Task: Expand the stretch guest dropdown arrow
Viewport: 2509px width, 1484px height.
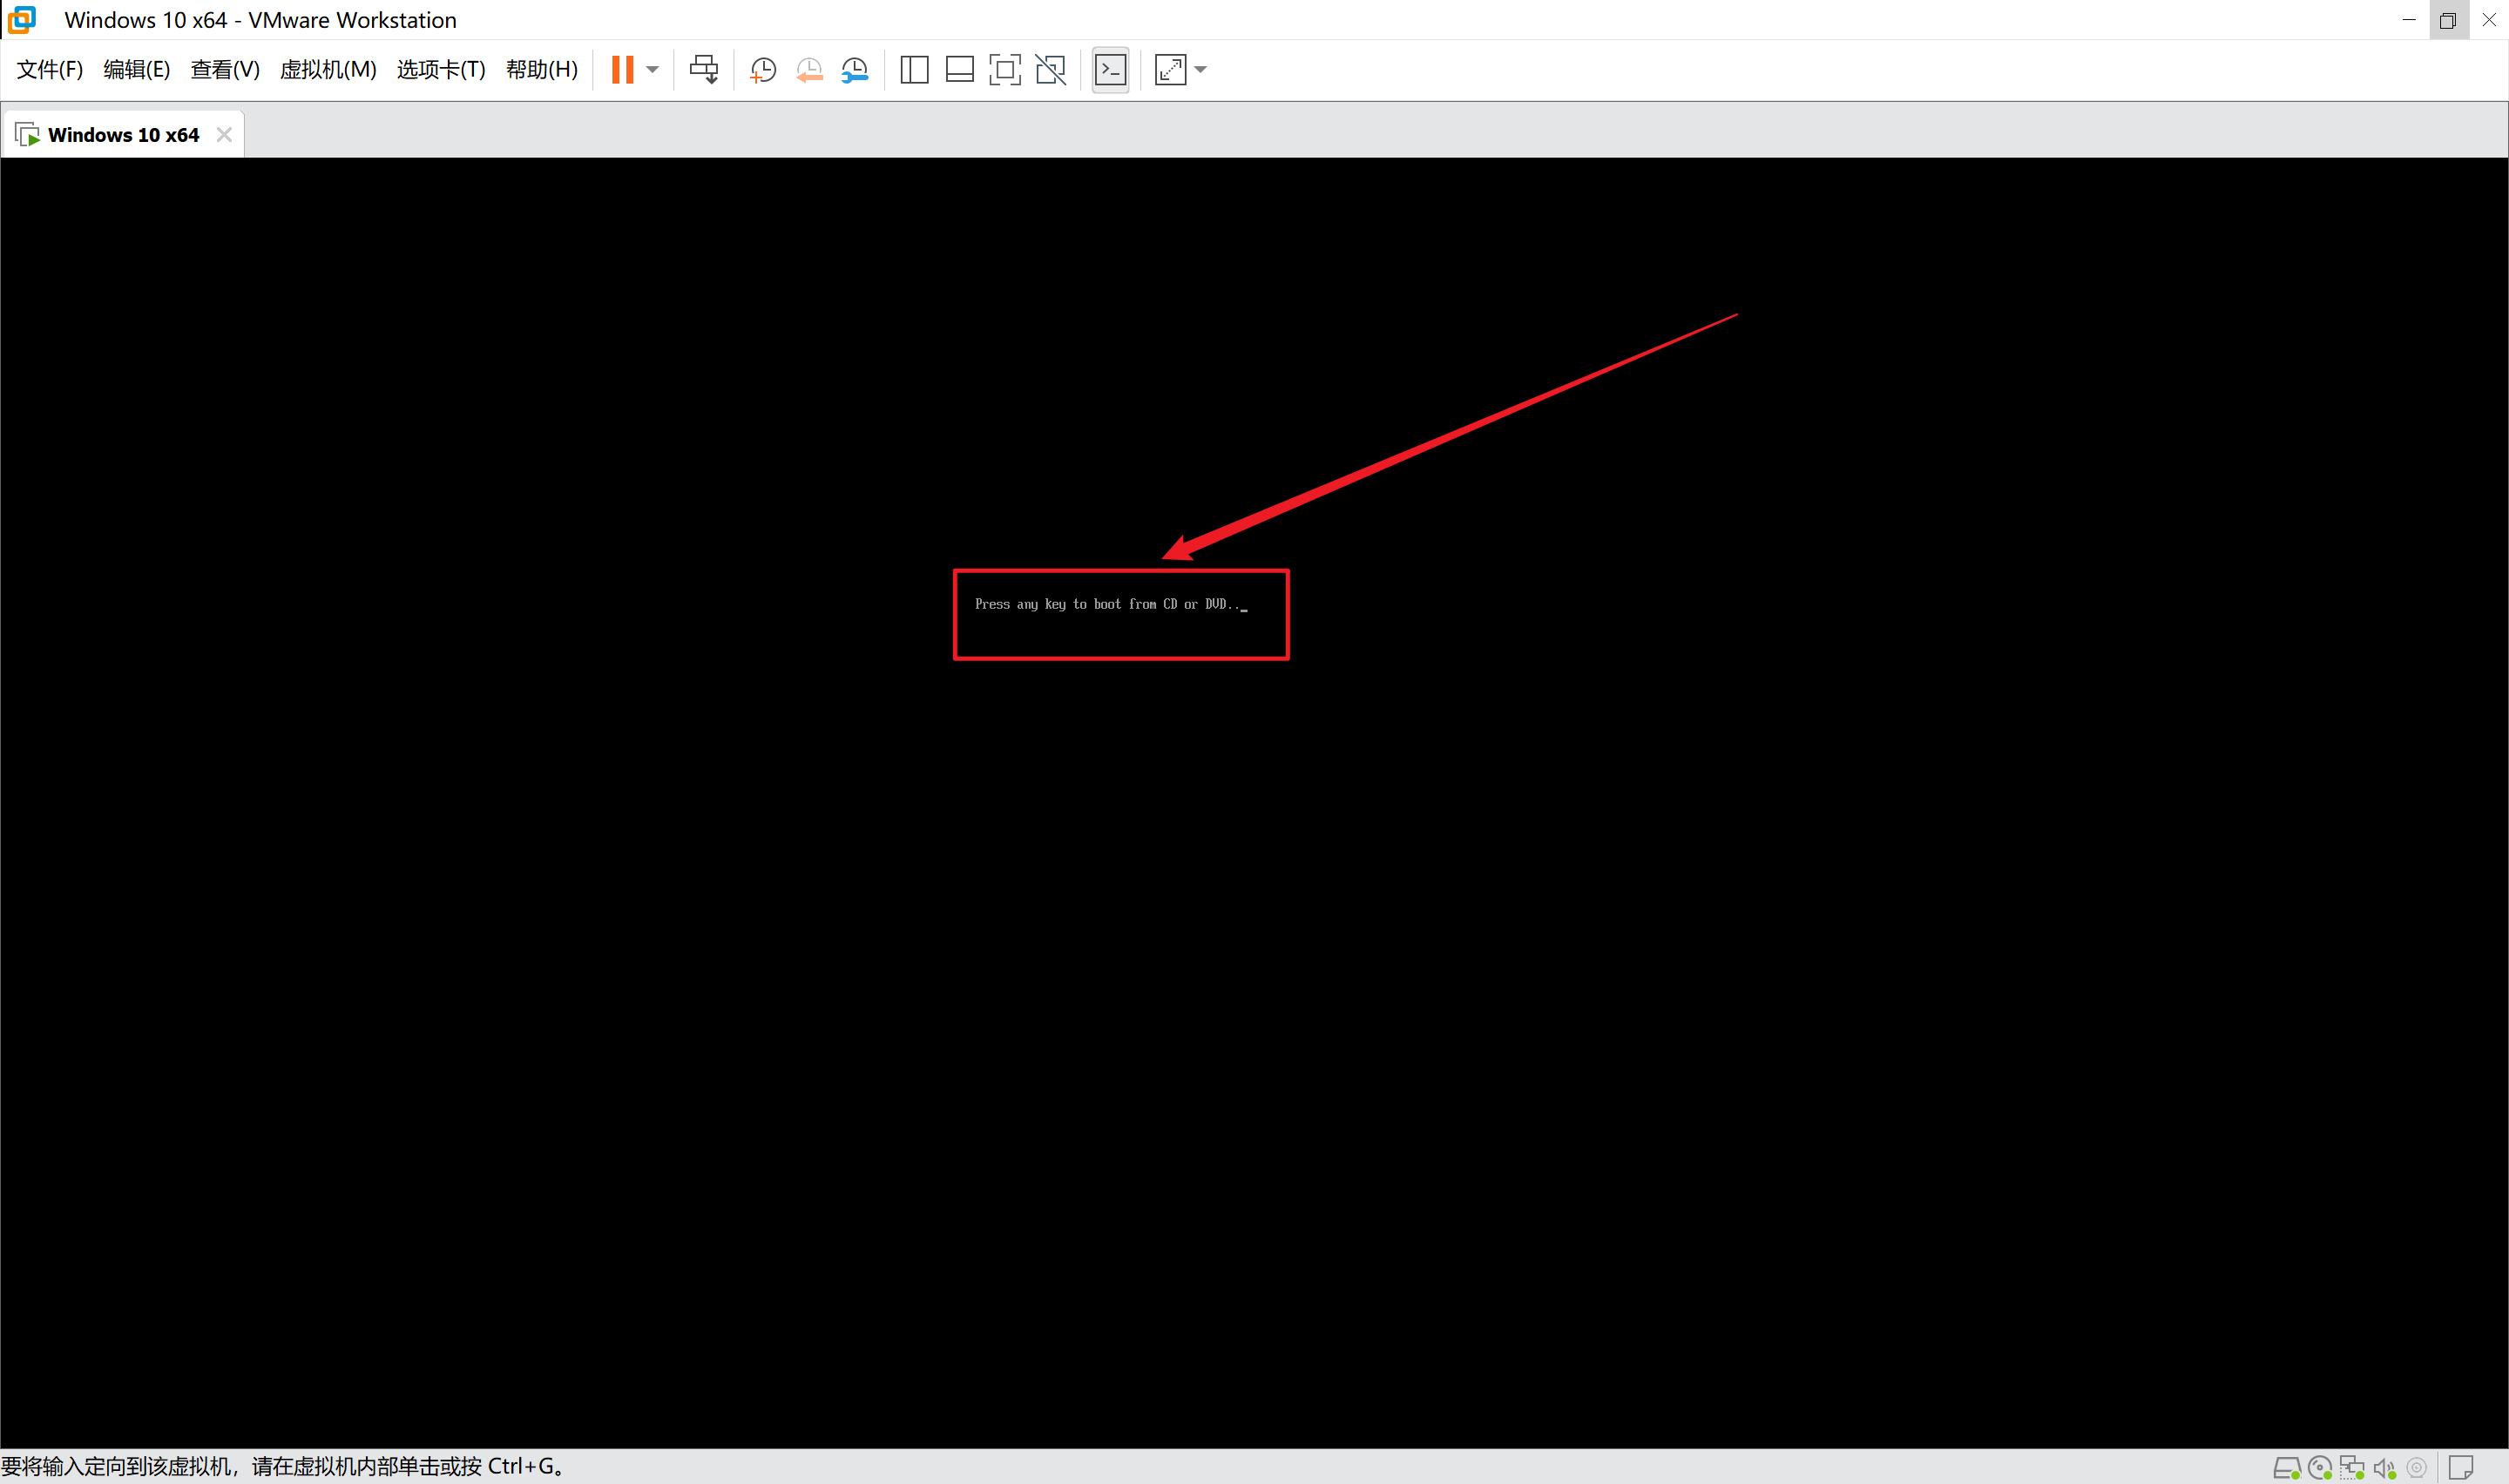Action: coord(1201,69)
